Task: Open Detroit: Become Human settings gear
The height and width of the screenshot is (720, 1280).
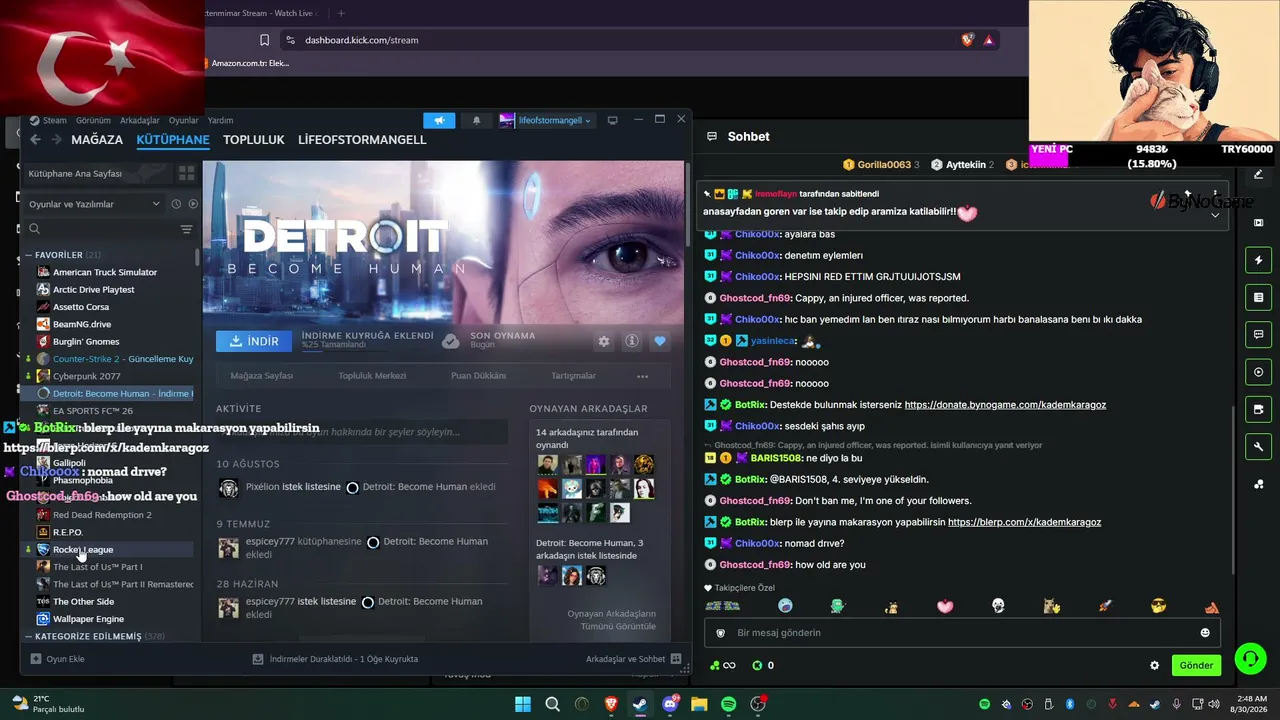Action: (604, 341)
